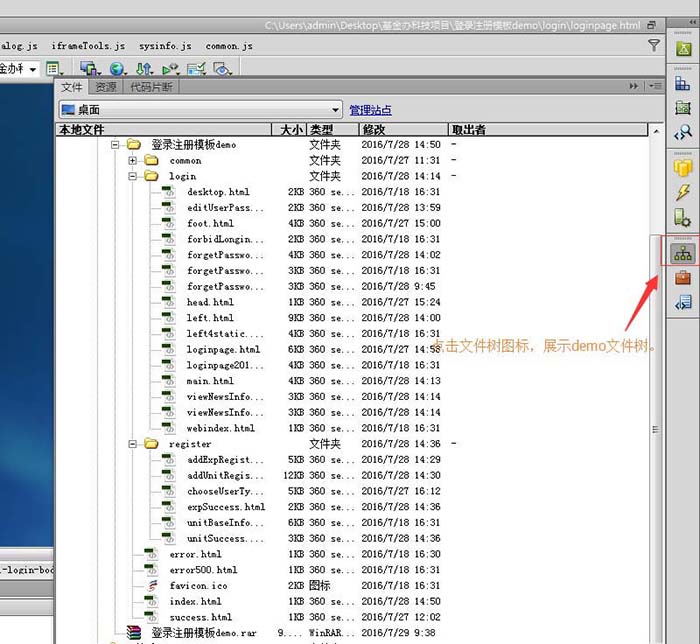Expand the common folder
Image resolution: width=700 pixels, height=644 pixels.
(x=133, y=160)
